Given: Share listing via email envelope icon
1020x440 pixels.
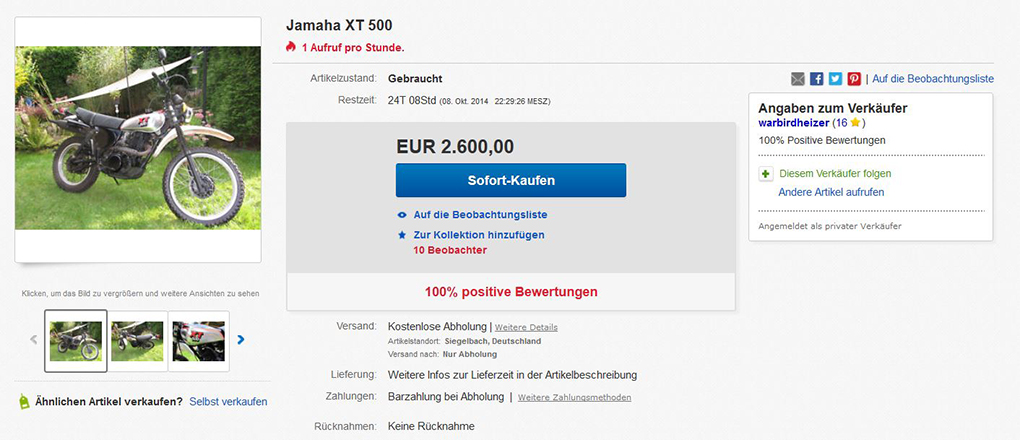Looking at the screenshot, I should pyautogui.click(x=798, y=78).
